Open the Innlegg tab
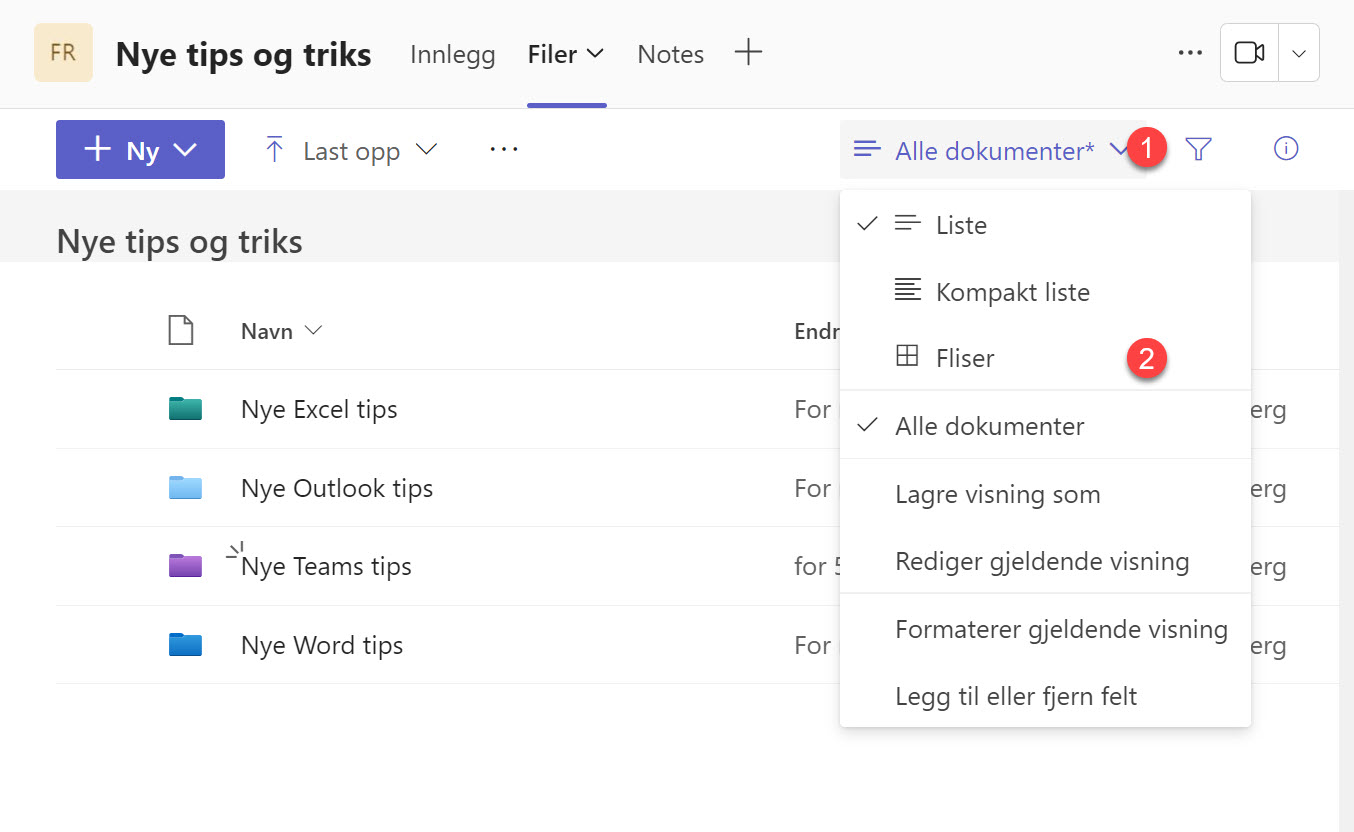1354x832 pixels. click(x=452, y=54)
